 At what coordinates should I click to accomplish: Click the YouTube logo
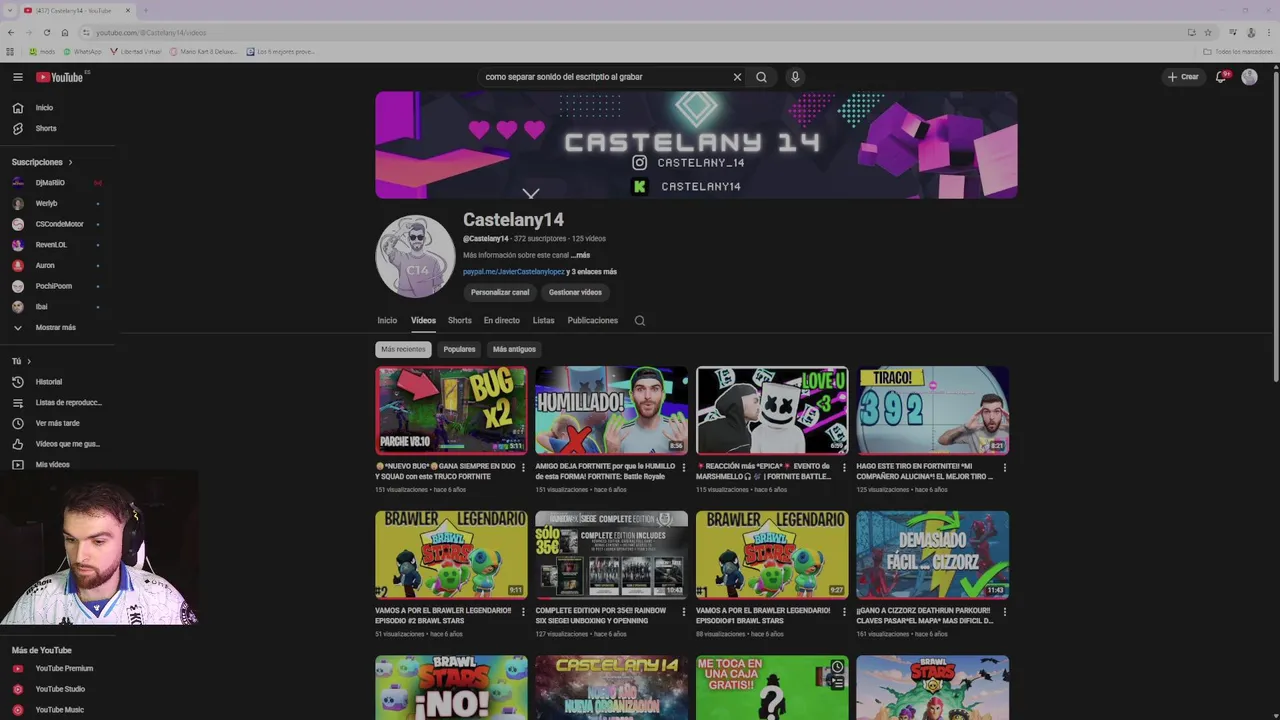[x=60, y=77]
